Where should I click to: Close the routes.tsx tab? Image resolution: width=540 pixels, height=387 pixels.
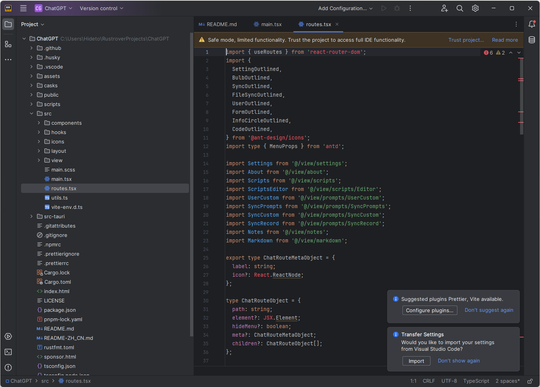tap(337, 24)
